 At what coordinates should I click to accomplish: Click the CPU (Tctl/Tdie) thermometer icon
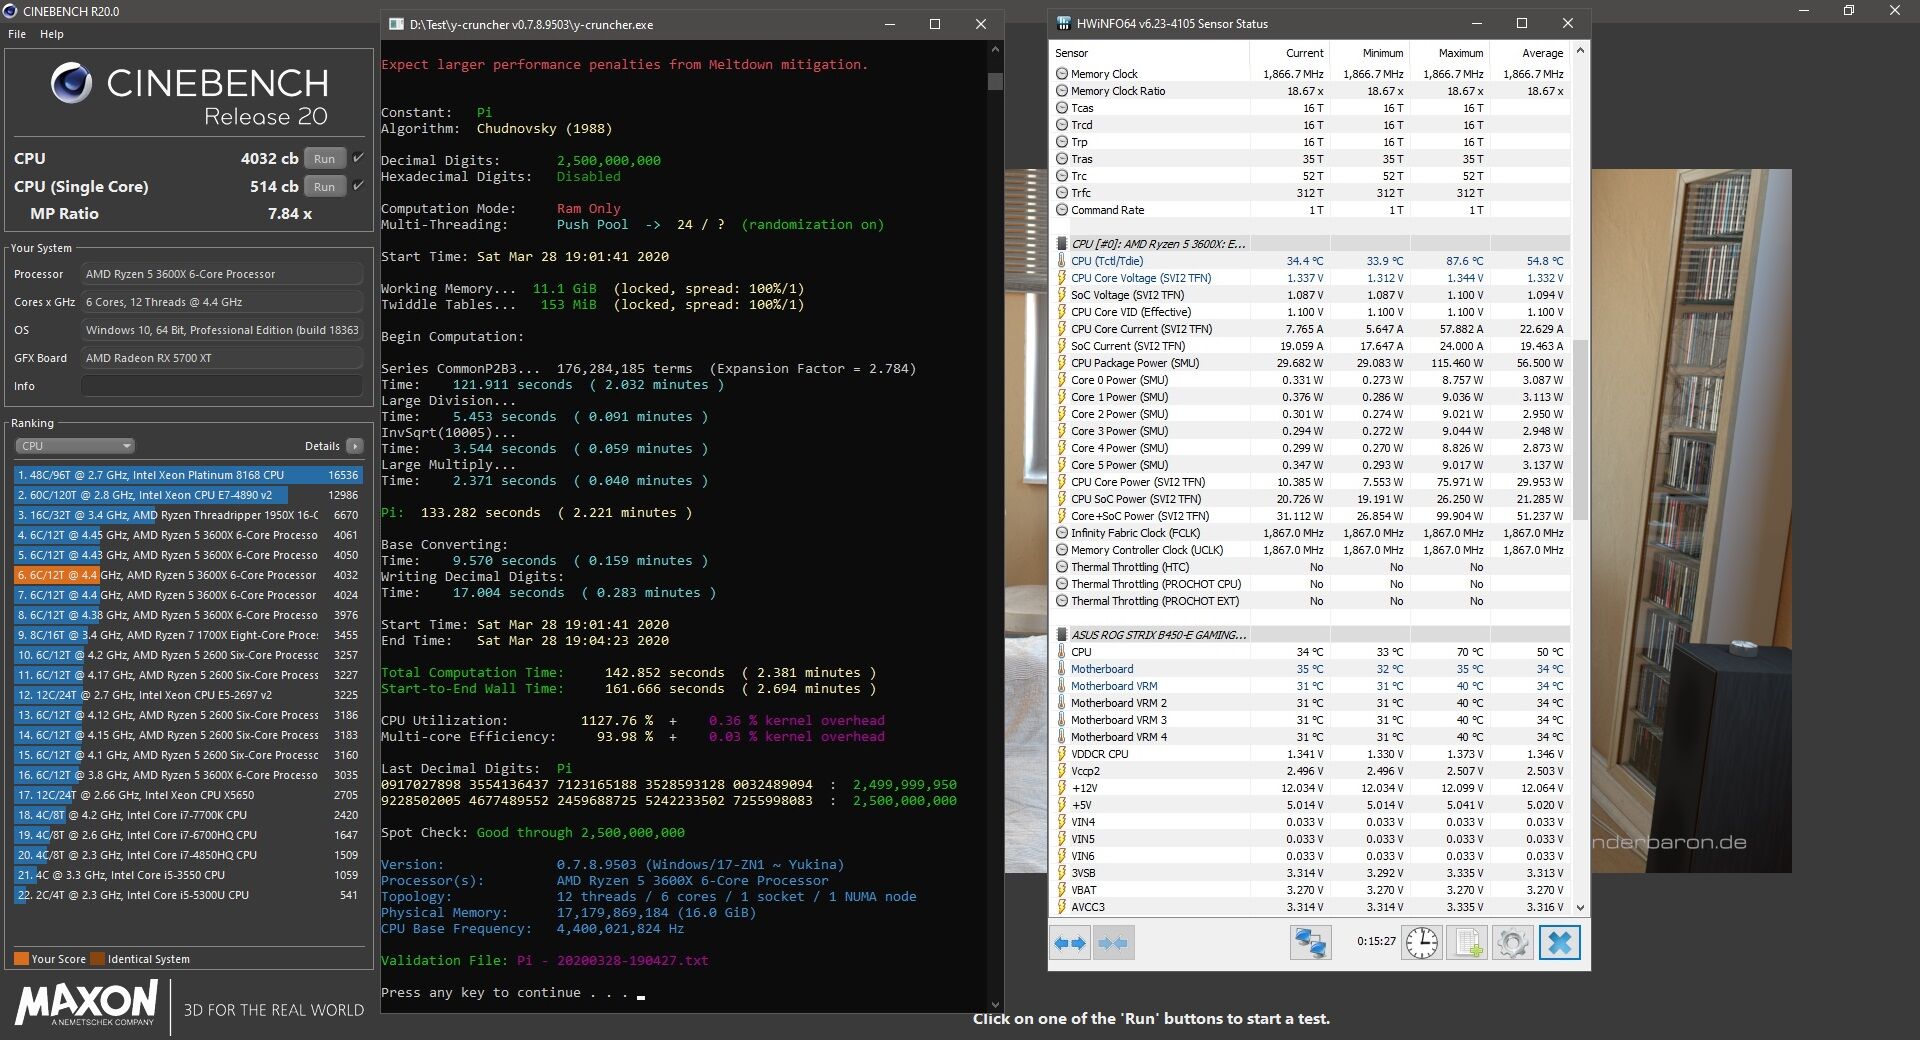coord(1062,261)
